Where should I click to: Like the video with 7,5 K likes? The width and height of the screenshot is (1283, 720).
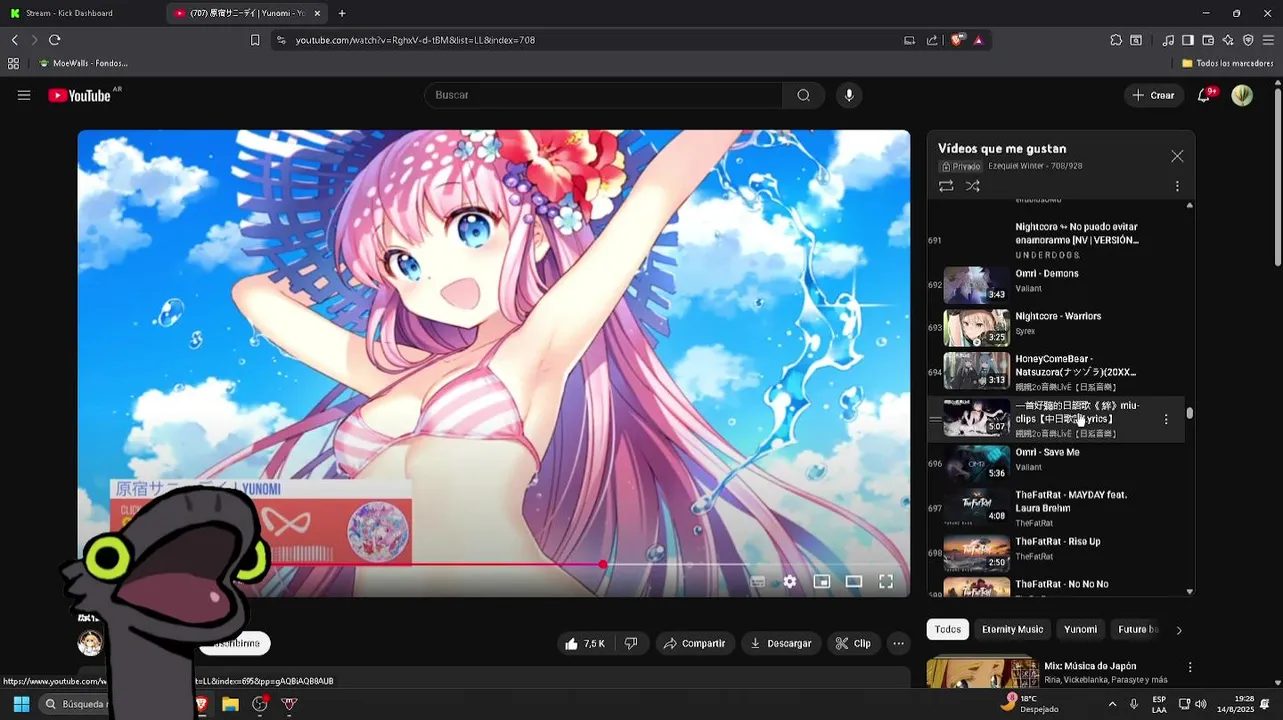pos(585,643)
